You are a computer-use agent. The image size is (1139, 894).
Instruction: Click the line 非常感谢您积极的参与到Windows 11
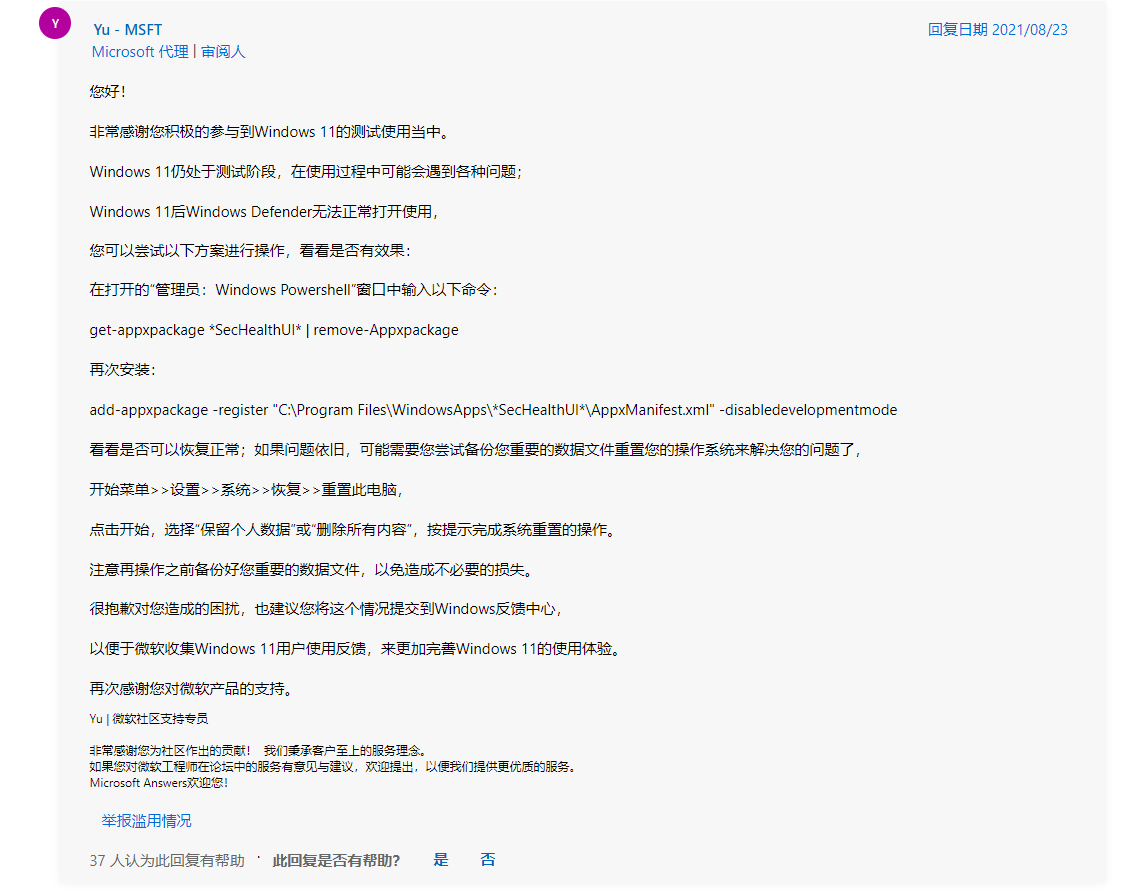point(269,132)
